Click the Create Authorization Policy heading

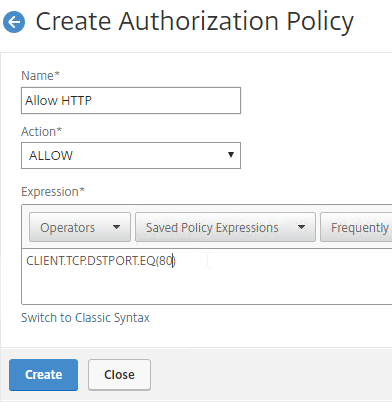[x=195, y=22]
